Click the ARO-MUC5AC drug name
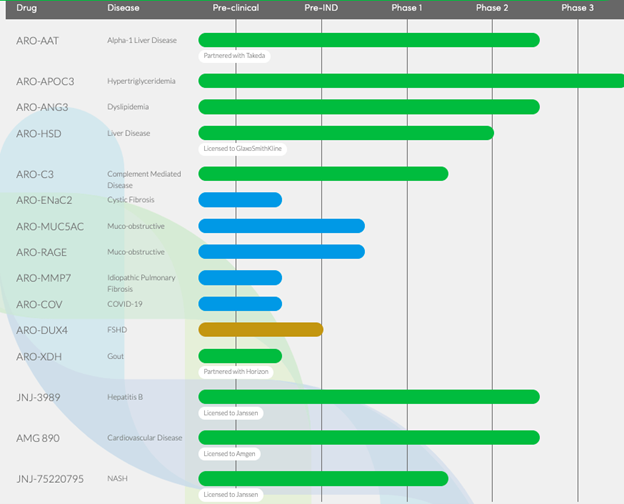Screen dimensions: 624x504 coord(50,226)
